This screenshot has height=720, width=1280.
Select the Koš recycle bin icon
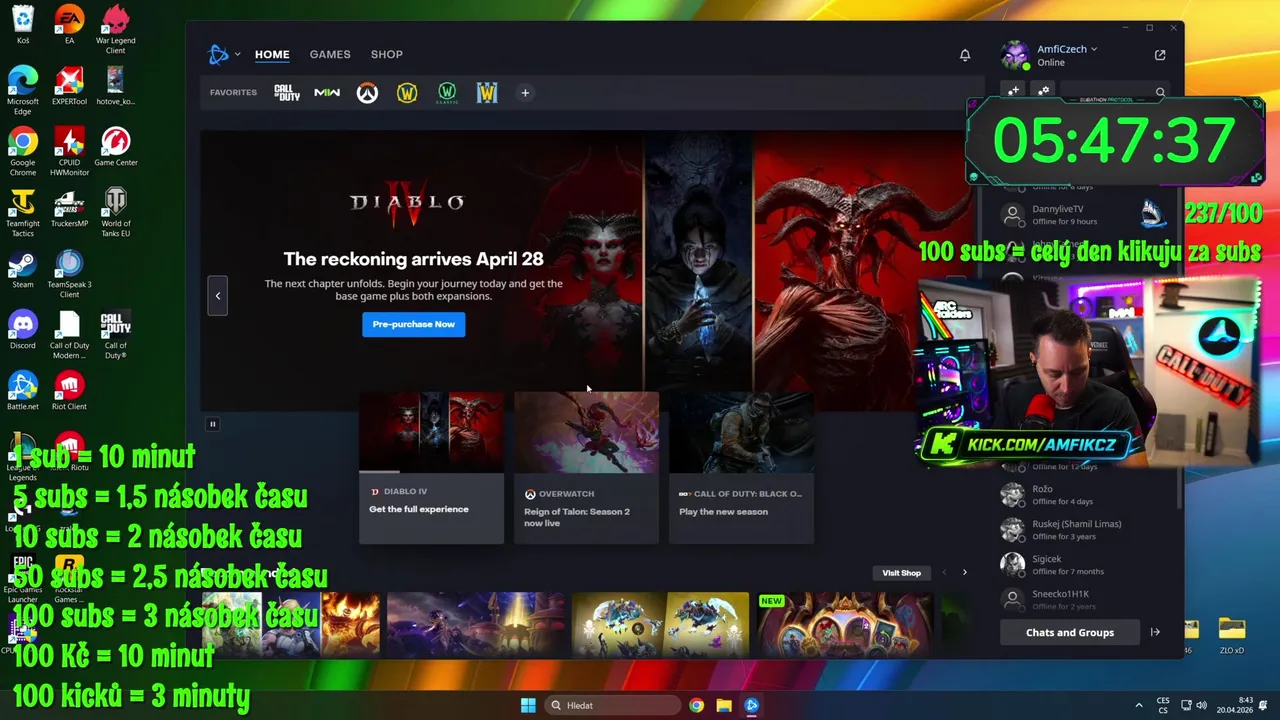point(22,26)
